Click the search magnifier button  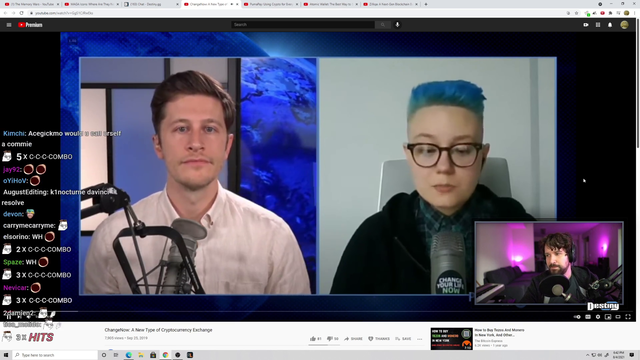pos(382,25)
